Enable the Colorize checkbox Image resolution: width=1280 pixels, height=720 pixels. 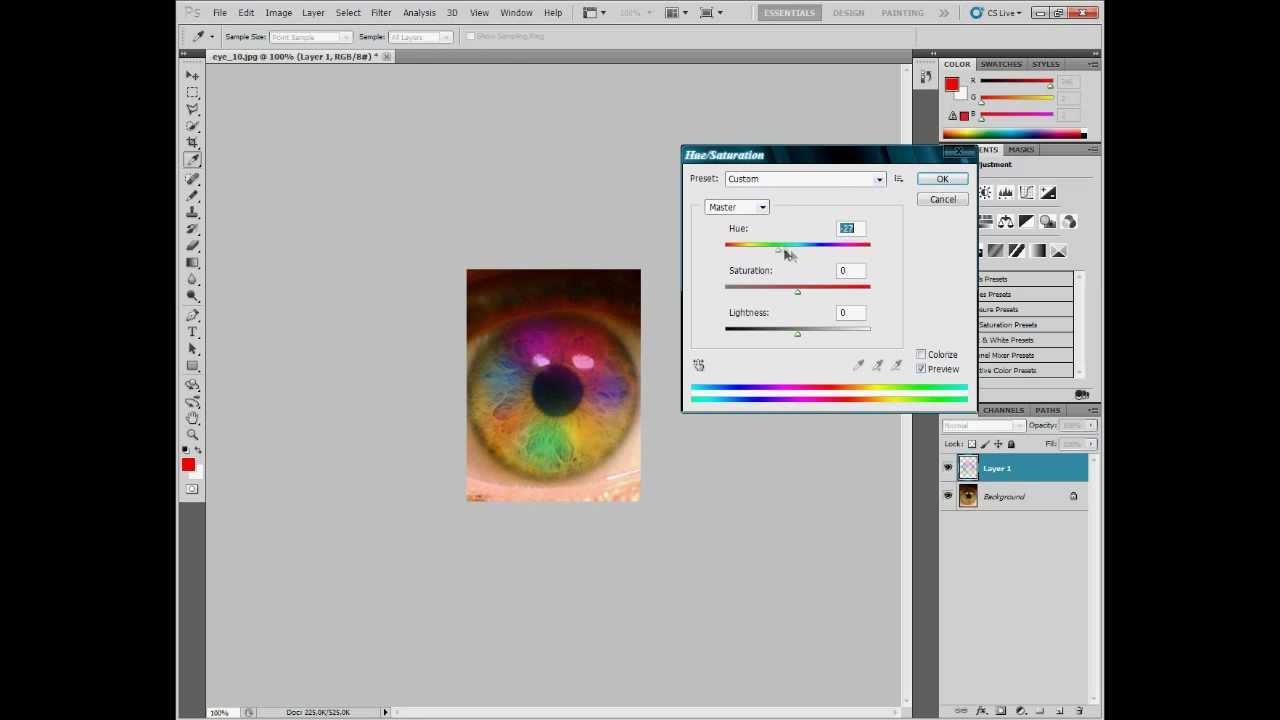tap(921, 355)
